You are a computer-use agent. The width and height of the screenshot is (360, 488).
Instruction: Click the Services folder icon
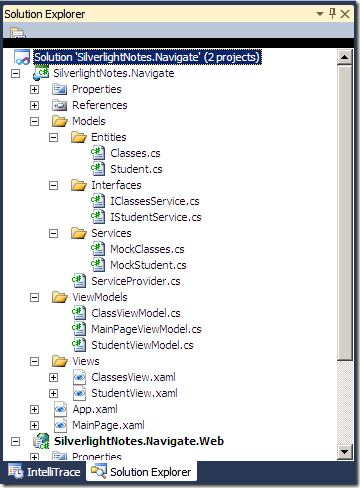[79, 233]
